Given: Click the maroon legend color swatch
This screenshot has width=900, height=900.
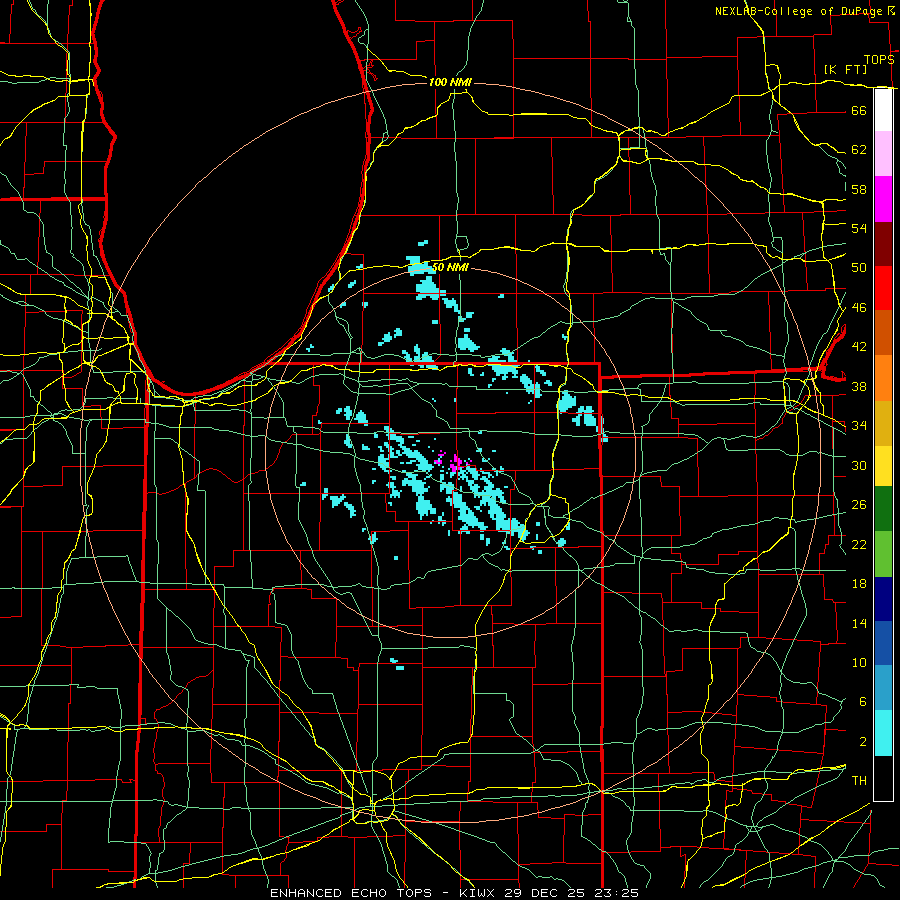Looking at the screenshot, I should (x=883, y=244).
